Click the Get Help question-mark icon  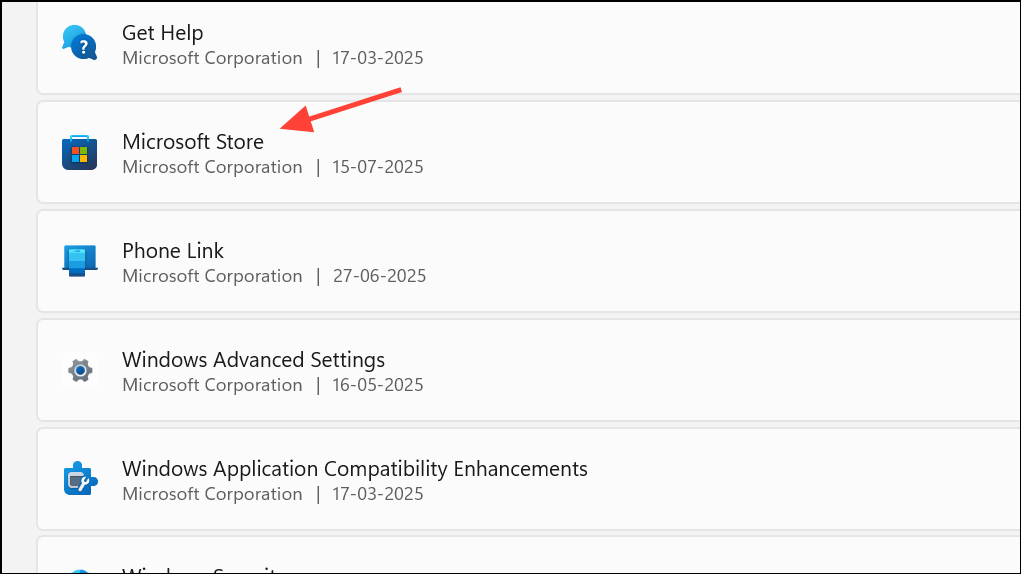pyautogui.click(x=79, y=43)
